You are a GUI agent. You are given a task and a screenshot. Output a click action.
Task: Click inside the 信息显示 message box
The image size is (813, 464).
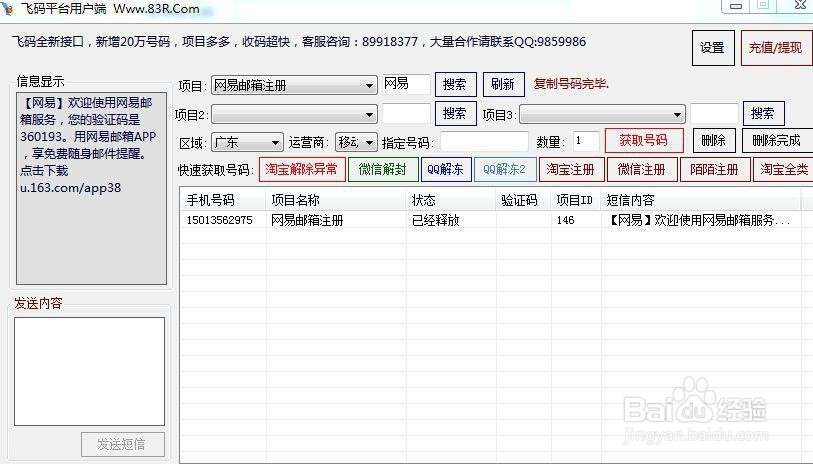[x=91, y=189]
